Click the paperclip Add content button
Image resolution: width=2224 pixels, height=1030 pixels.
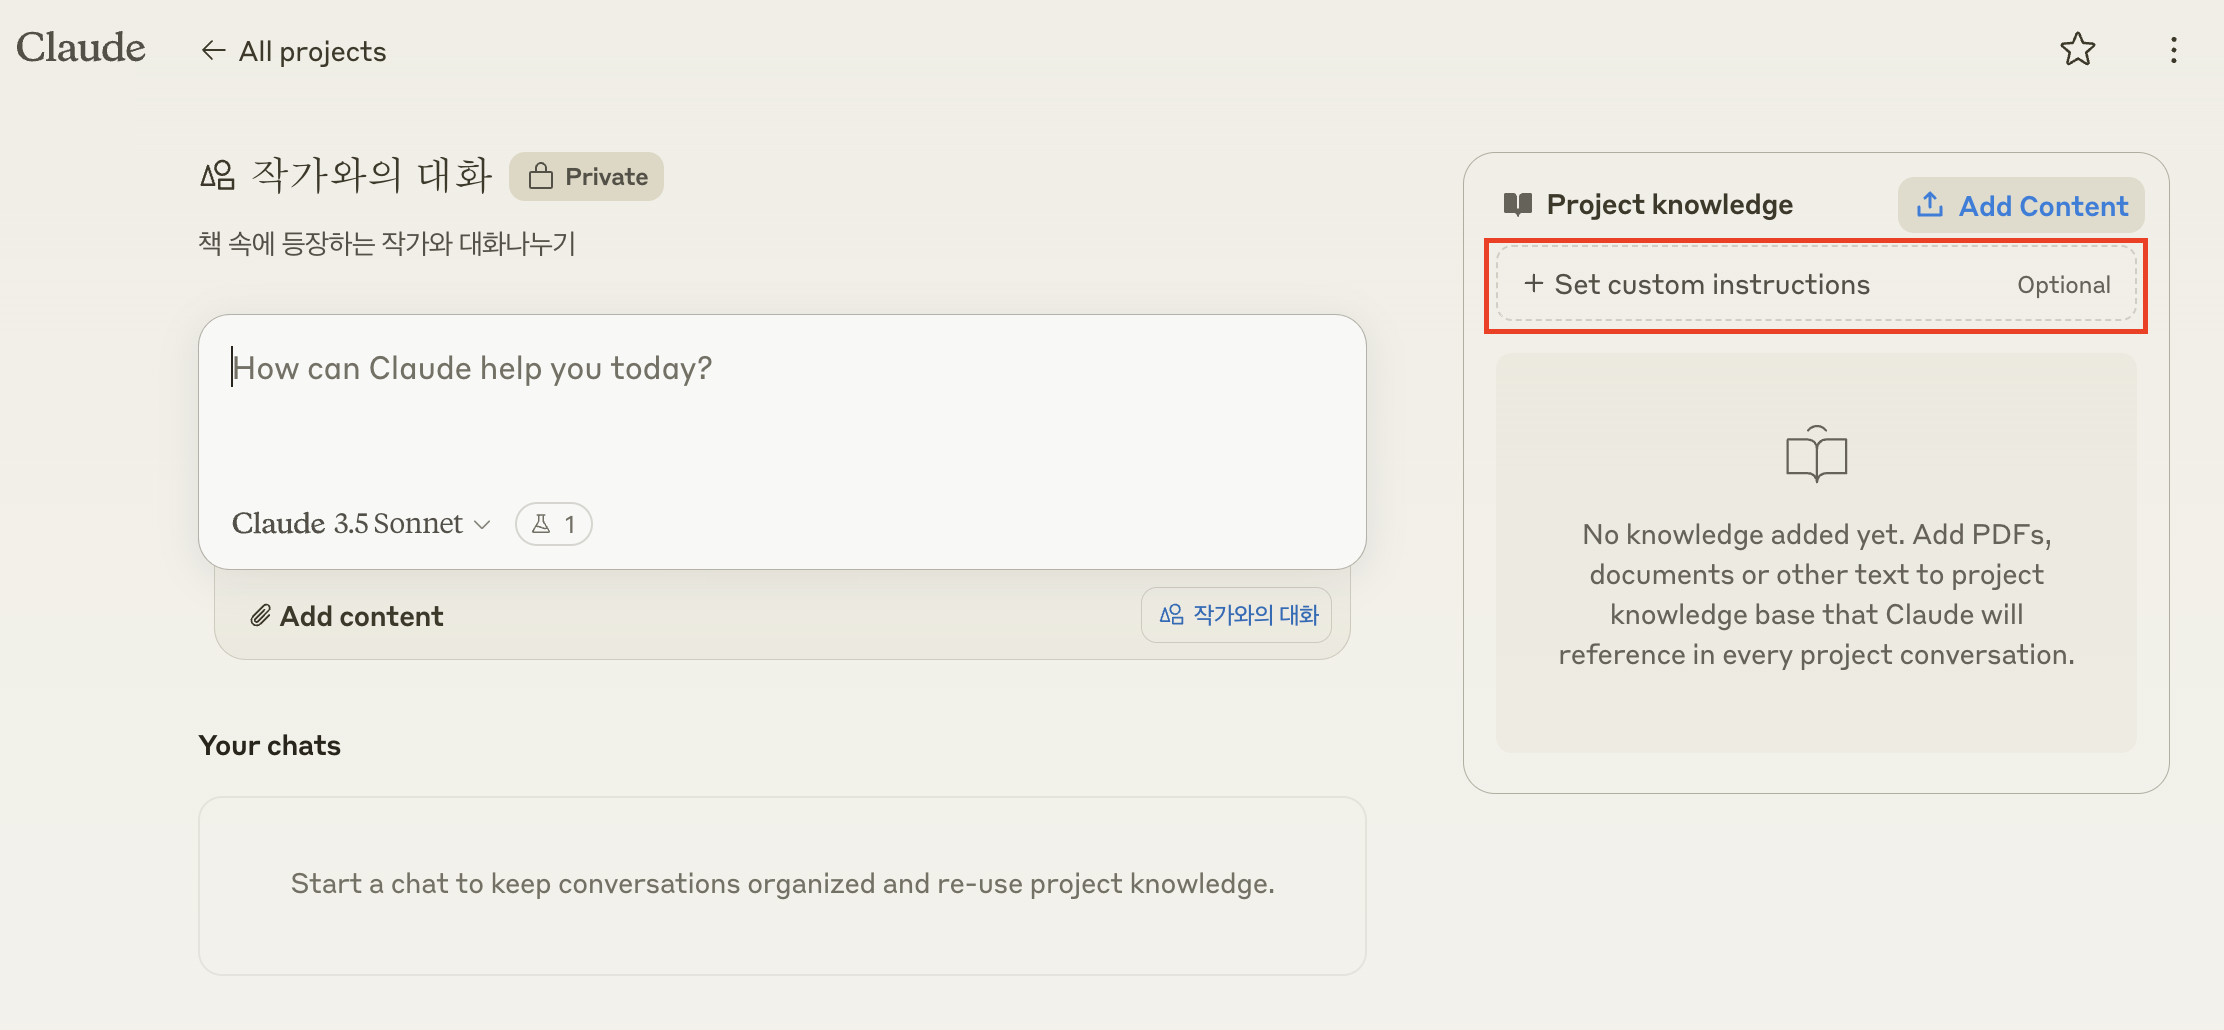[346, 616]
